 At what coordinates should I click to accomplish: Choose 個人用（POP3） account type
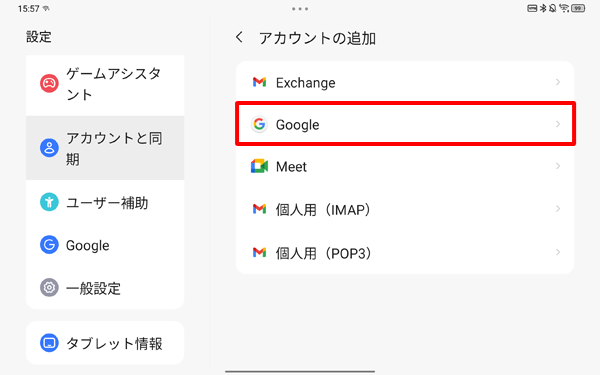click(x=405, y=252)
